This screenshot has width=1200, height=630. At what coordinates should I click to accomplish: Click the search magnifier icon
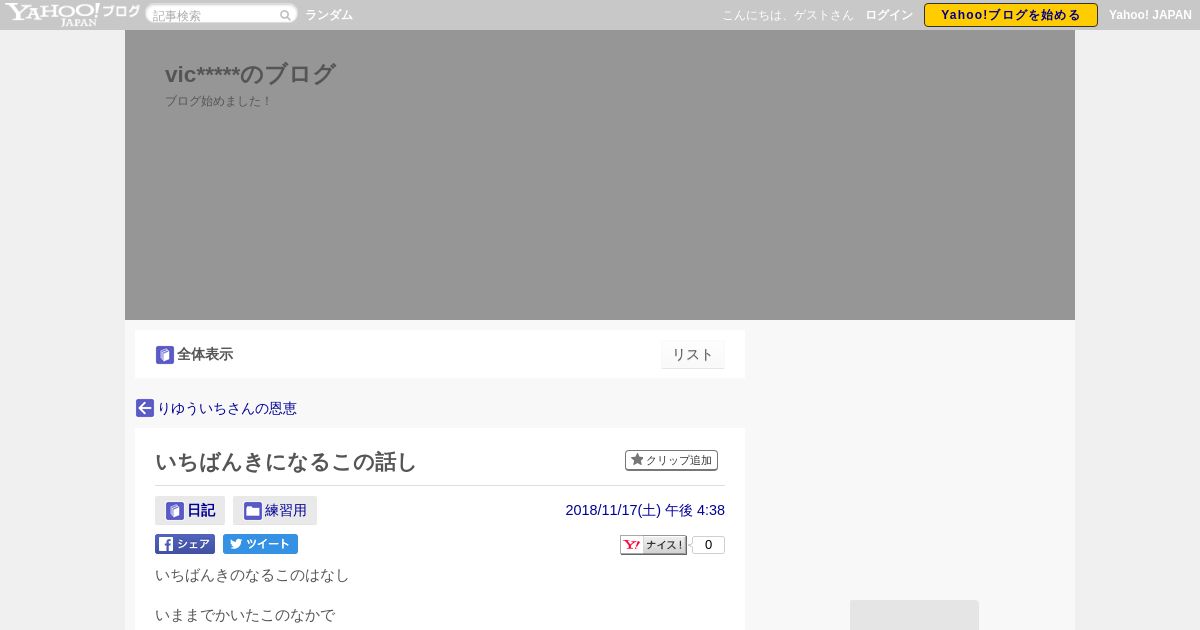[285, 15]
